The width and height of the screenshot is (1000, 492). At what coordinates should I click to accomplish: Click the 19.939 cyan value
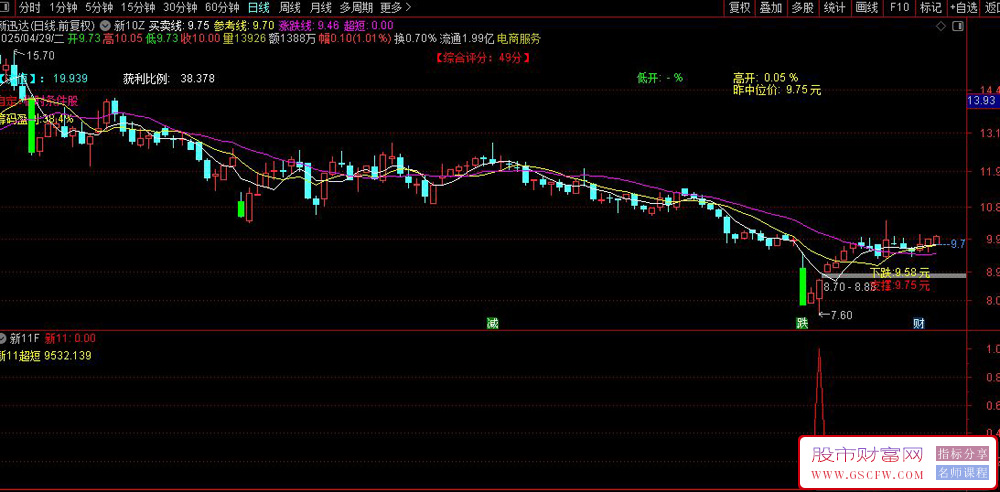coord(71,78)
